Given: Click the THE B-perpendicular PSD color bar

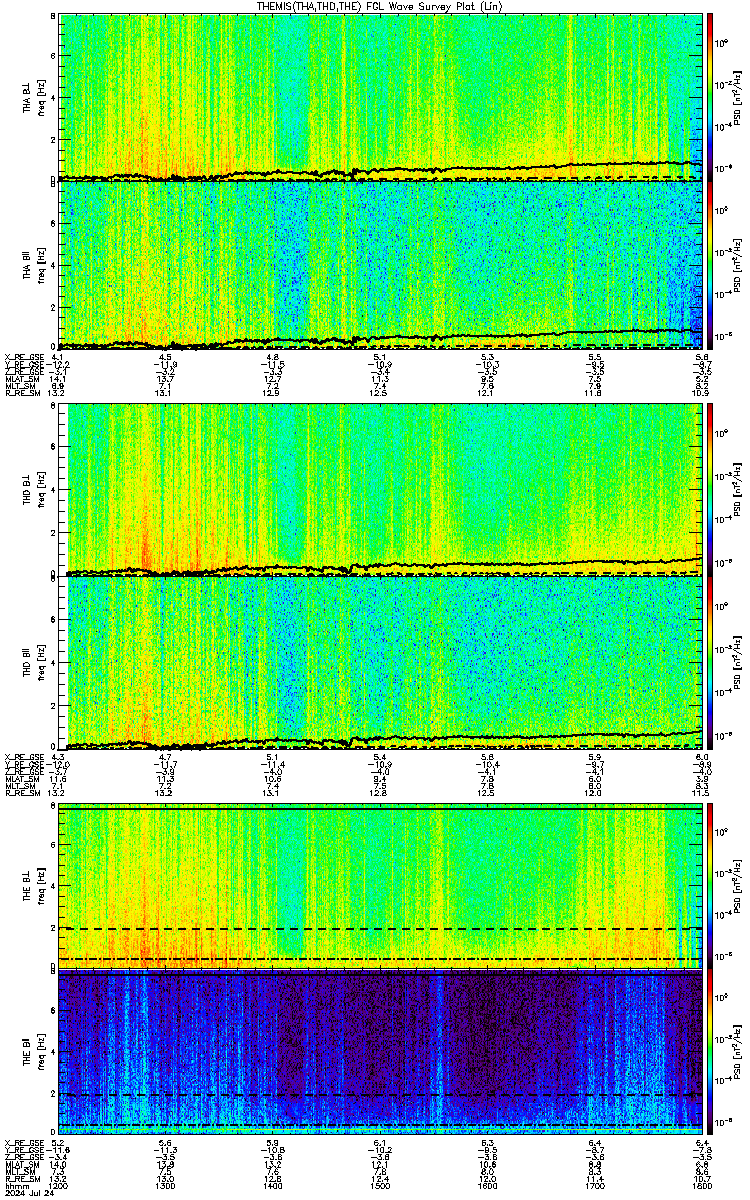Looking at the screenshot, I should click(711, 884).
